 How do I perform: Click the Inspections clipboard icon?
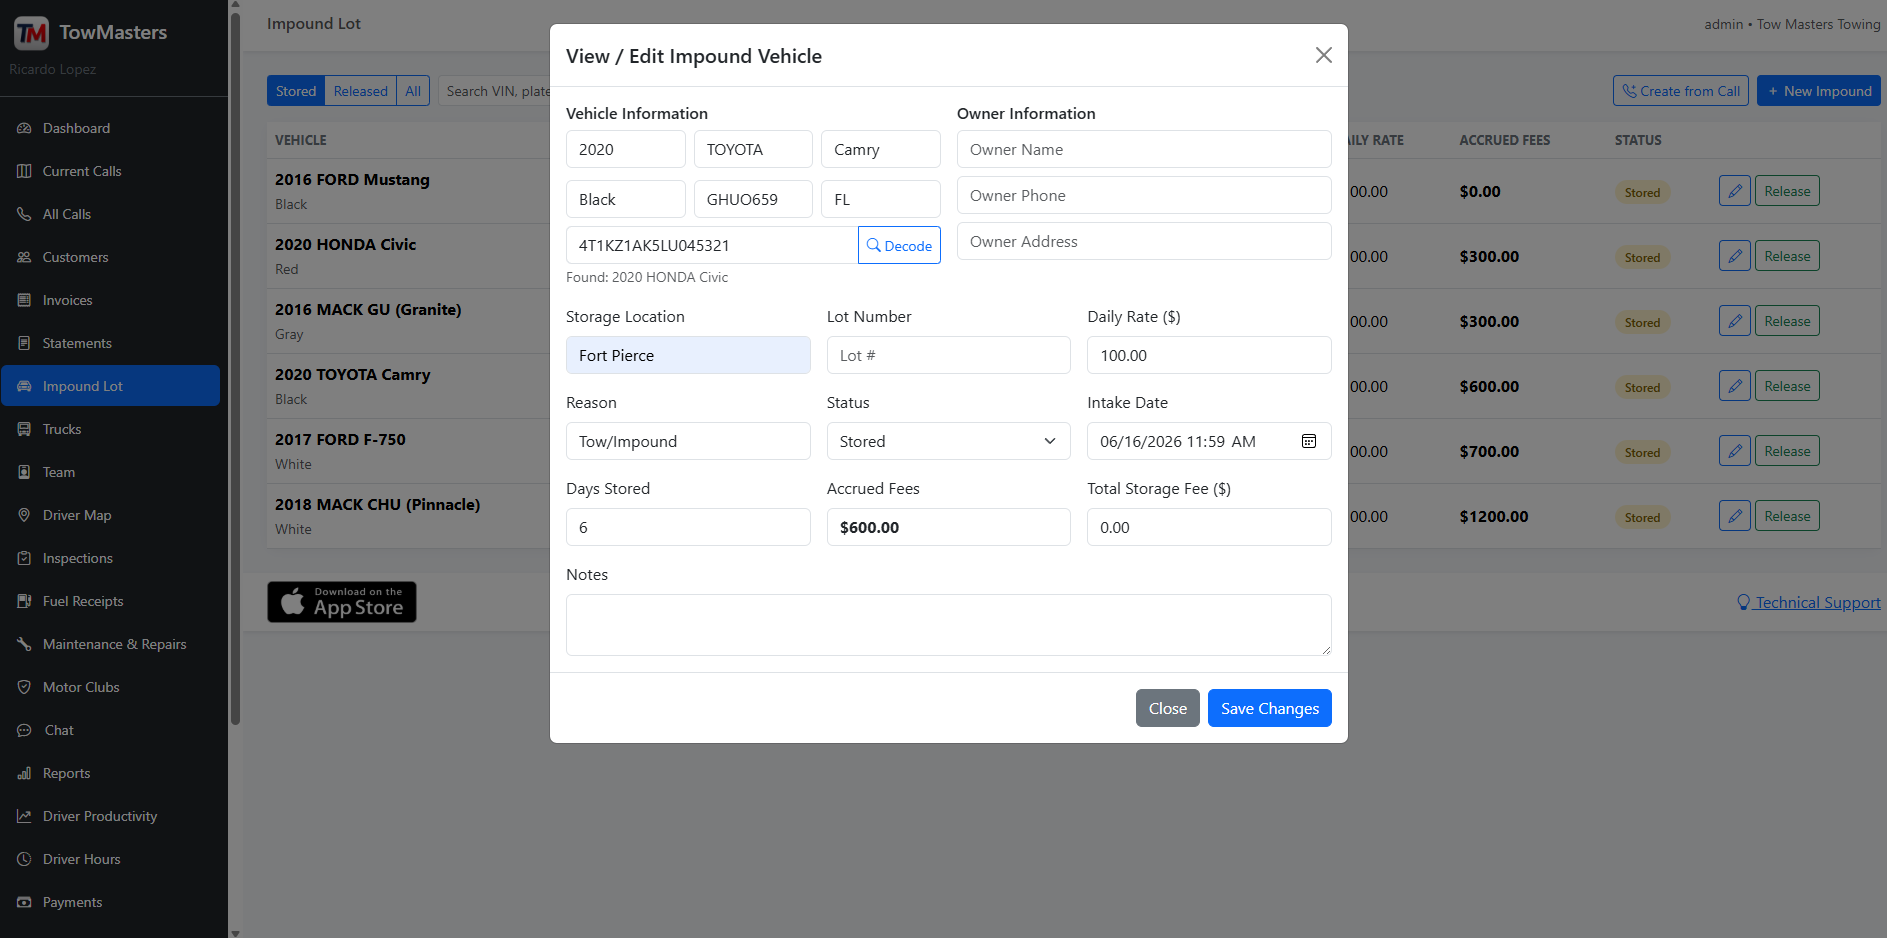pyautogui.click(x=24, y=558)
